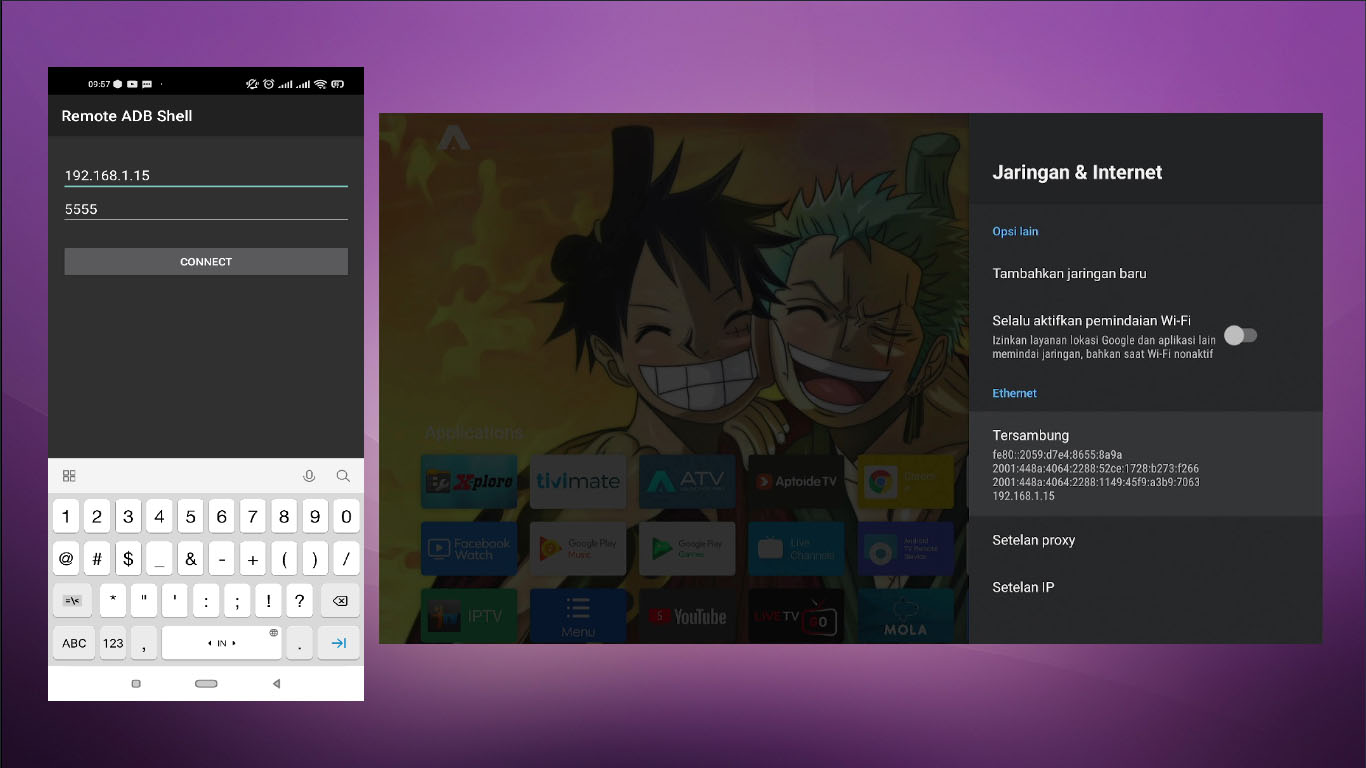
Task: Toggle Selalu aktifkan pemindaian Wi-Fi switch
Action: [x=1240, y=336]
